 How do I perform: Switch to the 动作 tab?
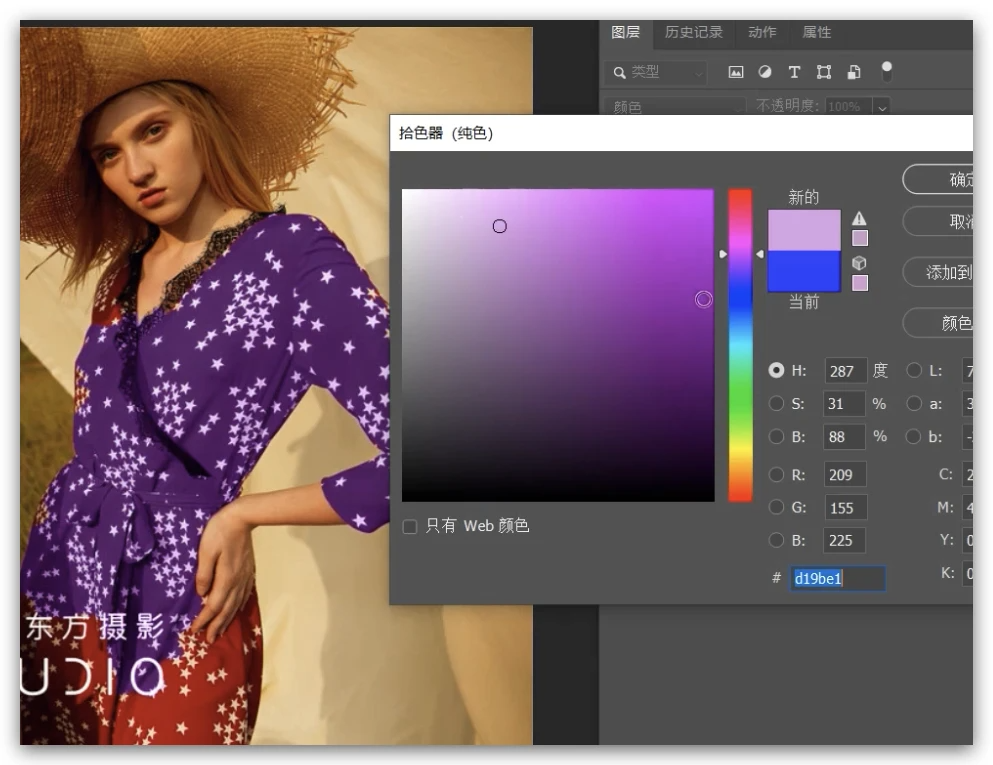click(x=762, y=32)
